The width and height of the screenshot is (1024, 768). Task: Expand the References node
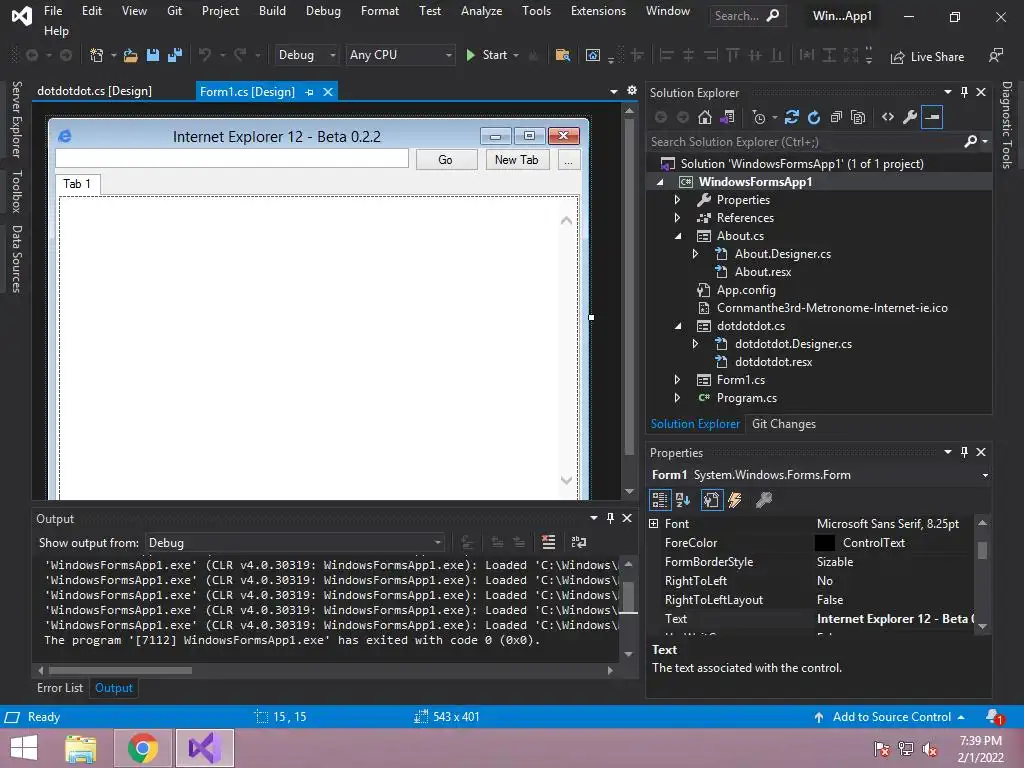(x=677, y=218)
